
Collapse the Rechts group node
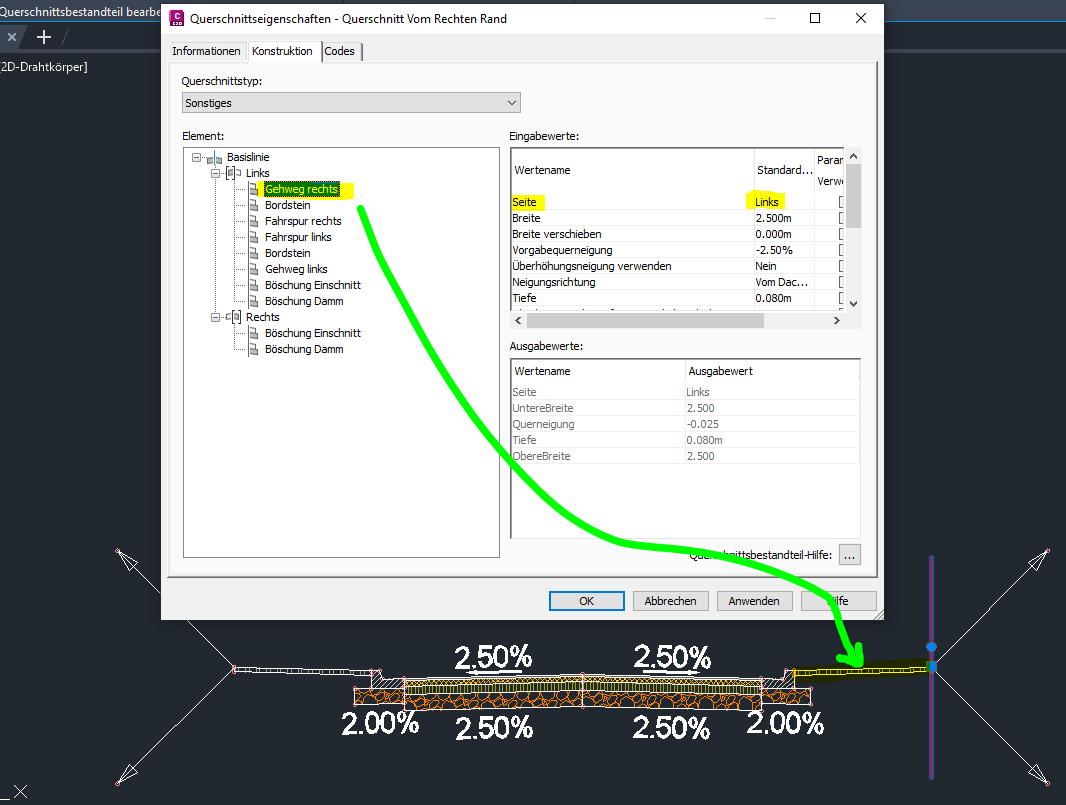216,317
